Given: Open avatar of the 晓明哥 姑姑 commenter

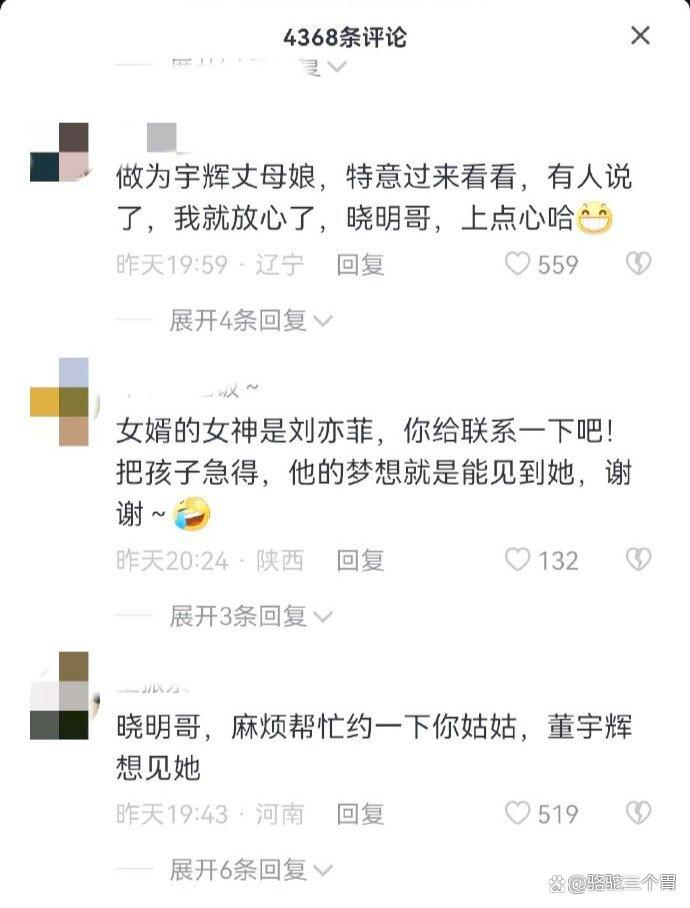Looking at the screenshot, I should 60,695.
